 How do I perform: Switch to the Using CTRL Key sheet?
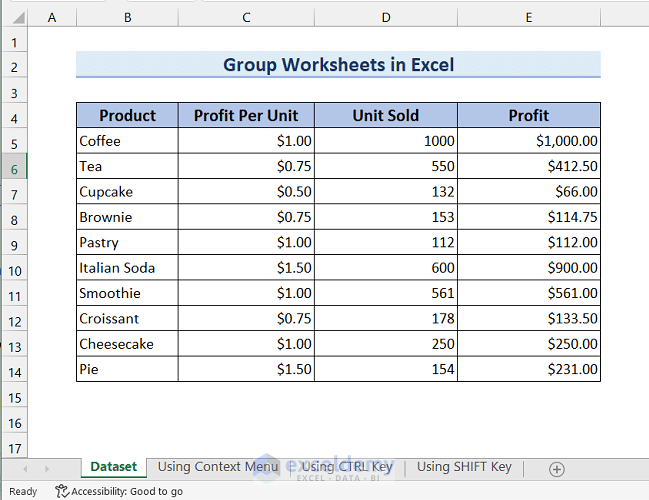tap(346, 467)
